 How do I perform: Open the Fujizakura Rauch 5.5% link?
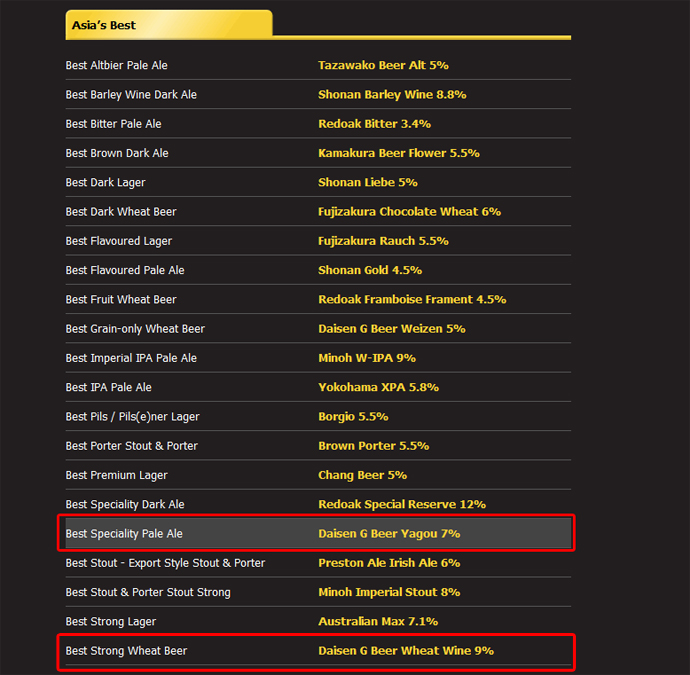click(x=383, y=241)
